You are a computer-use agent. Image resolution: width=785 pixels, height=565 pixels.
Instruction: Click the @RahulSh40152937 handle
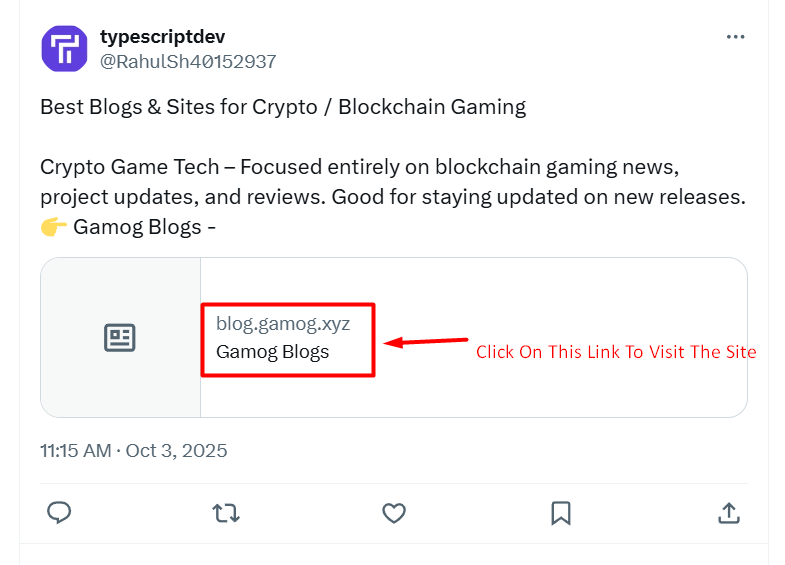coord(188,62)
